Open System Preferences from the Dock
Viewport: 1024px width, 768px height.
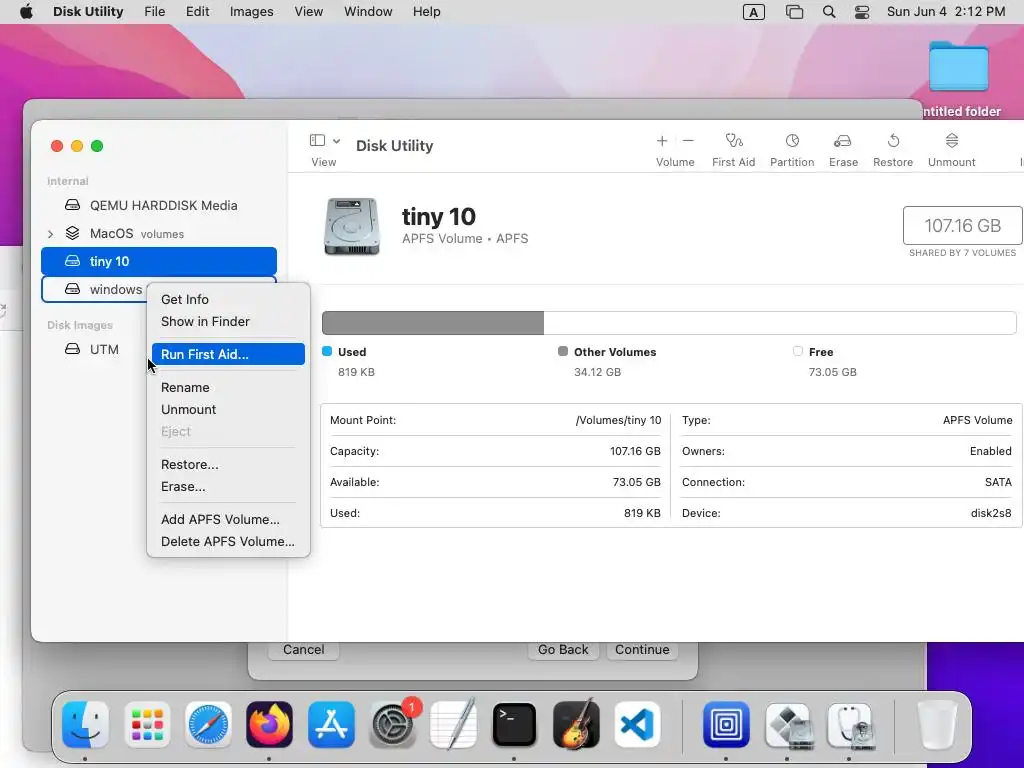(392, 724)
